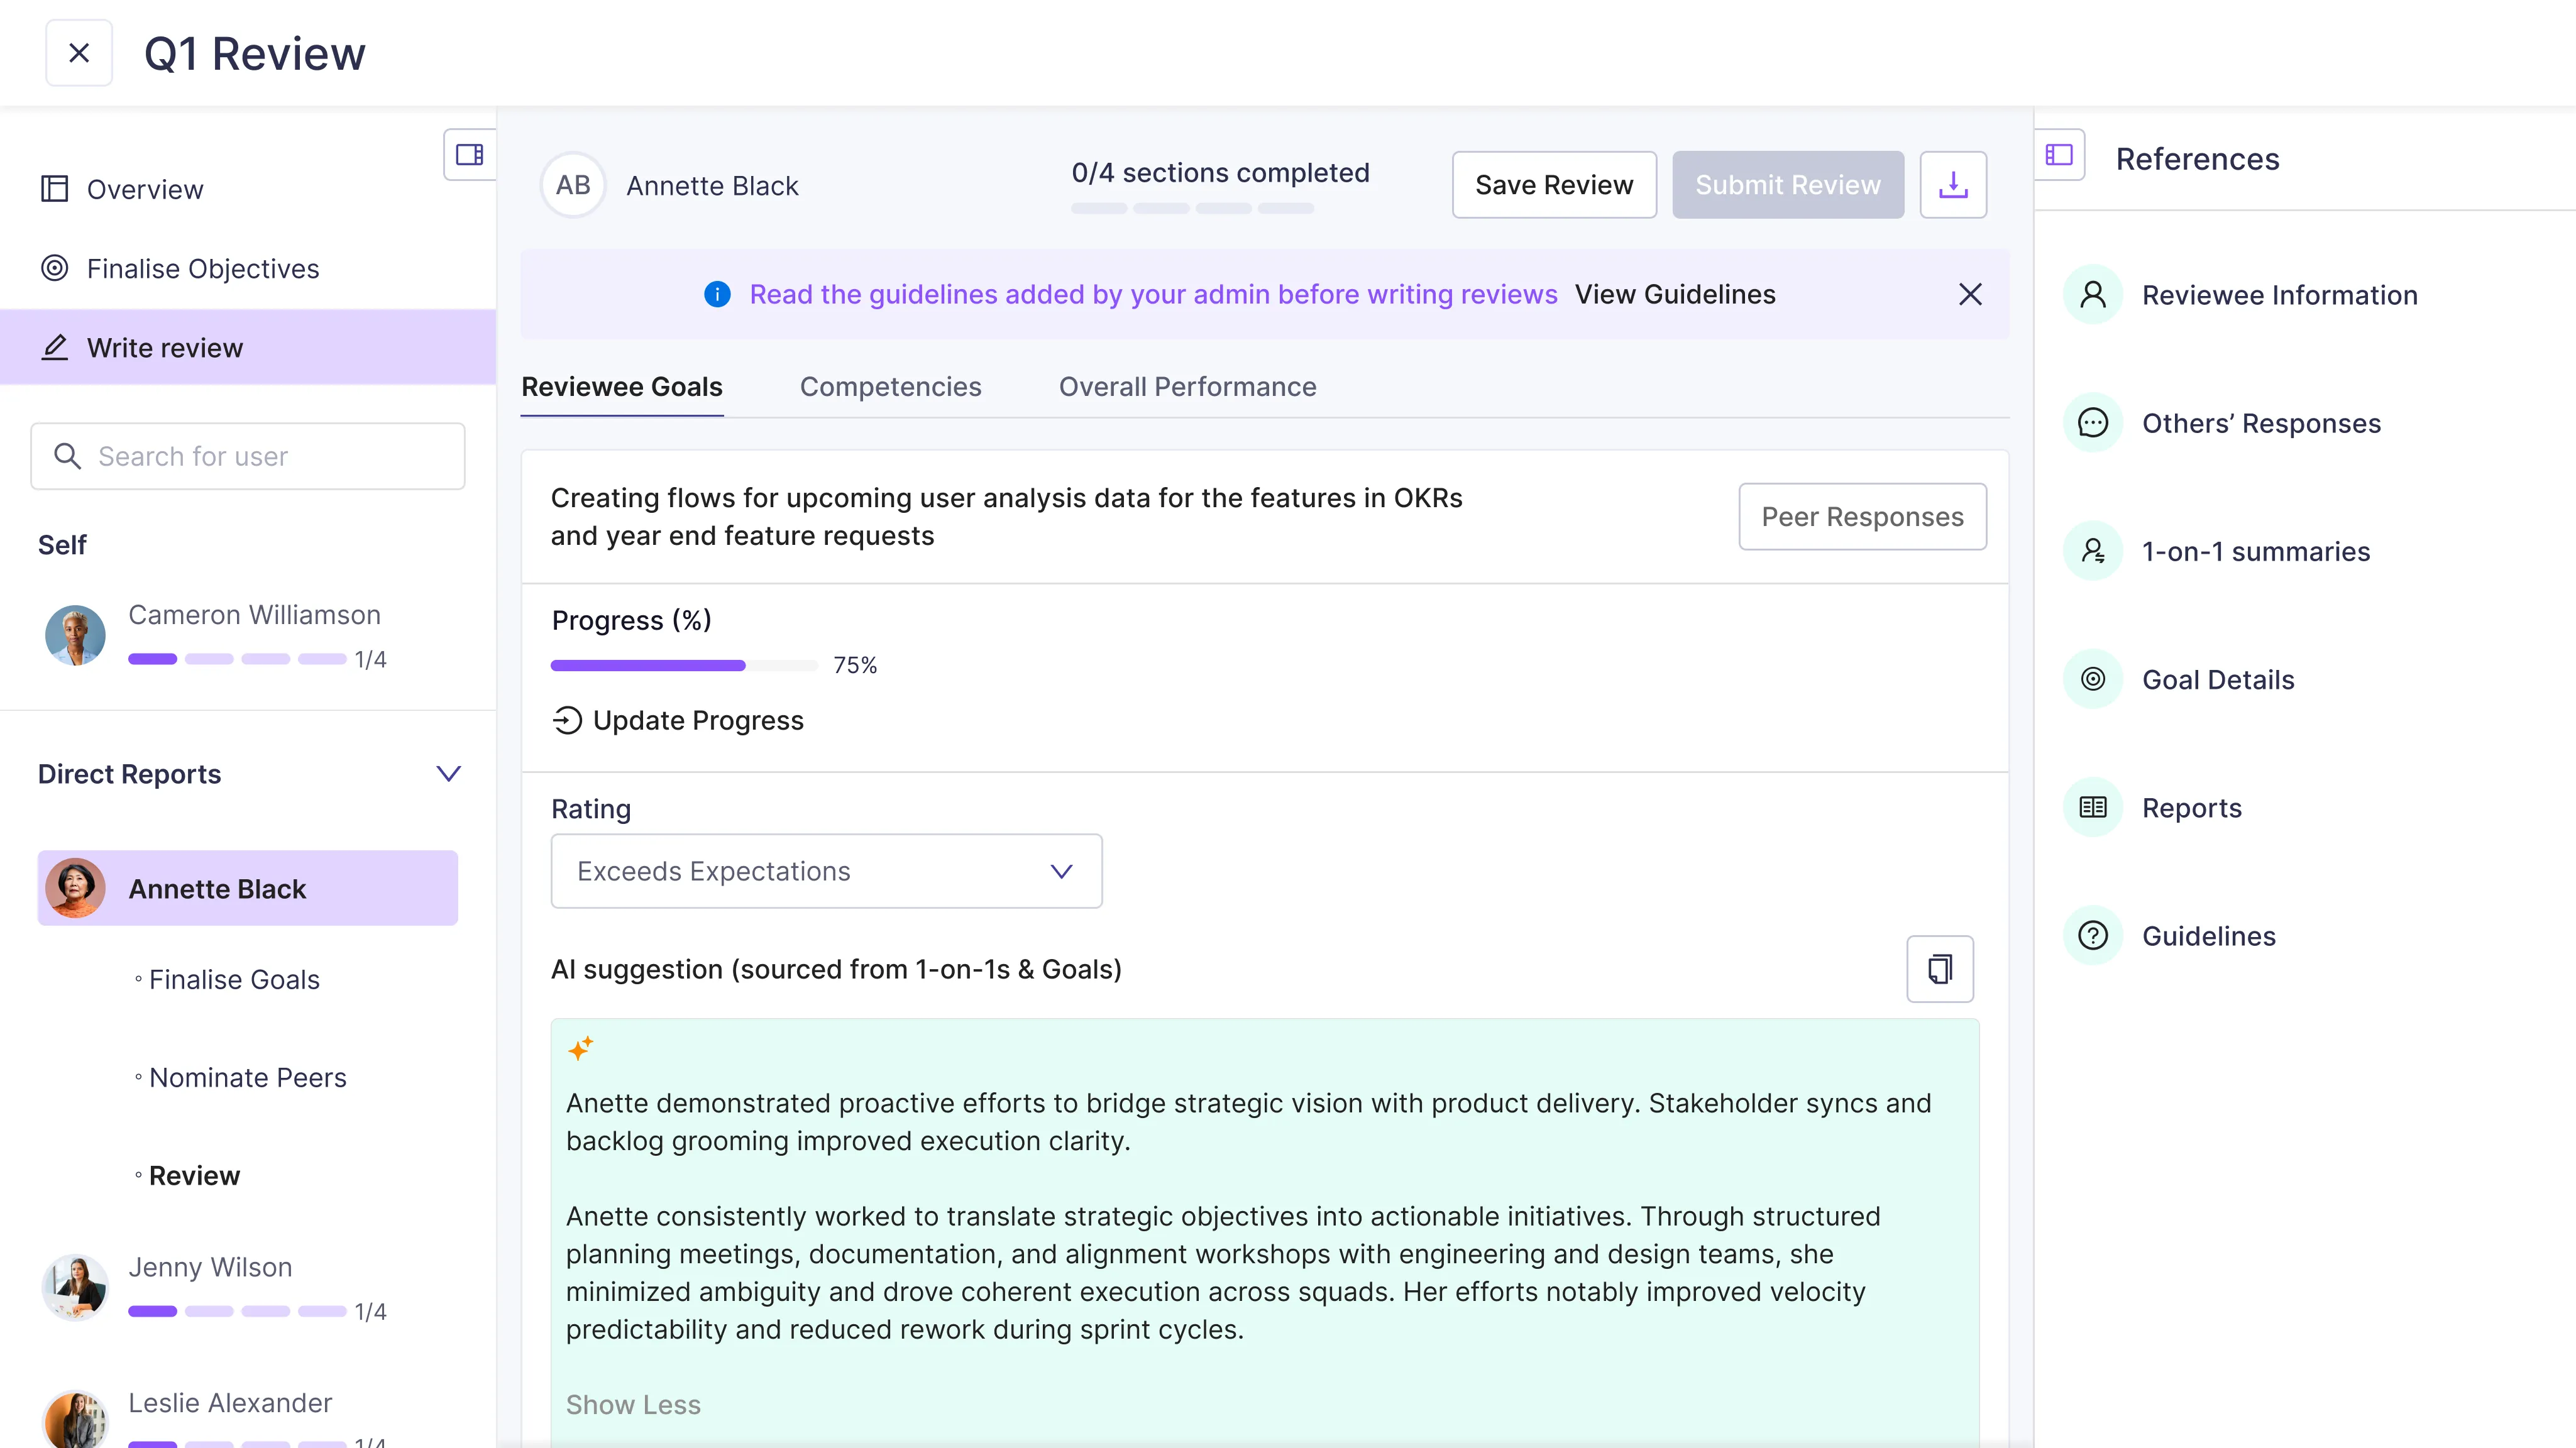The image size is (2576, 1448).
Task: Copy the AI suggestion text
Action: pos(1940,969)
